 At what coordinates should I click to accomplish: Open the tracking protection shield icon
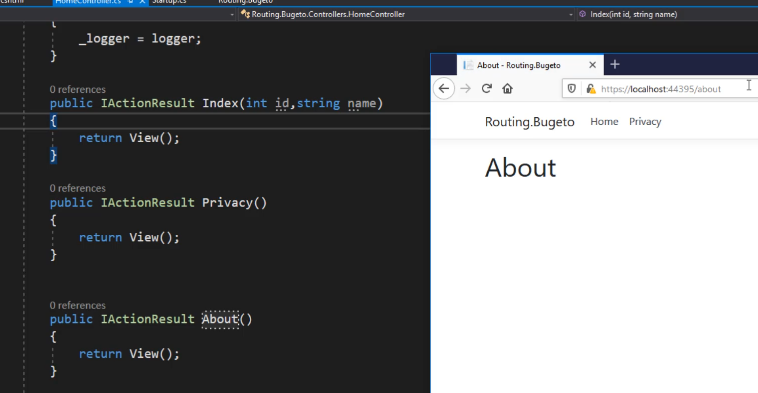(571, 89)
